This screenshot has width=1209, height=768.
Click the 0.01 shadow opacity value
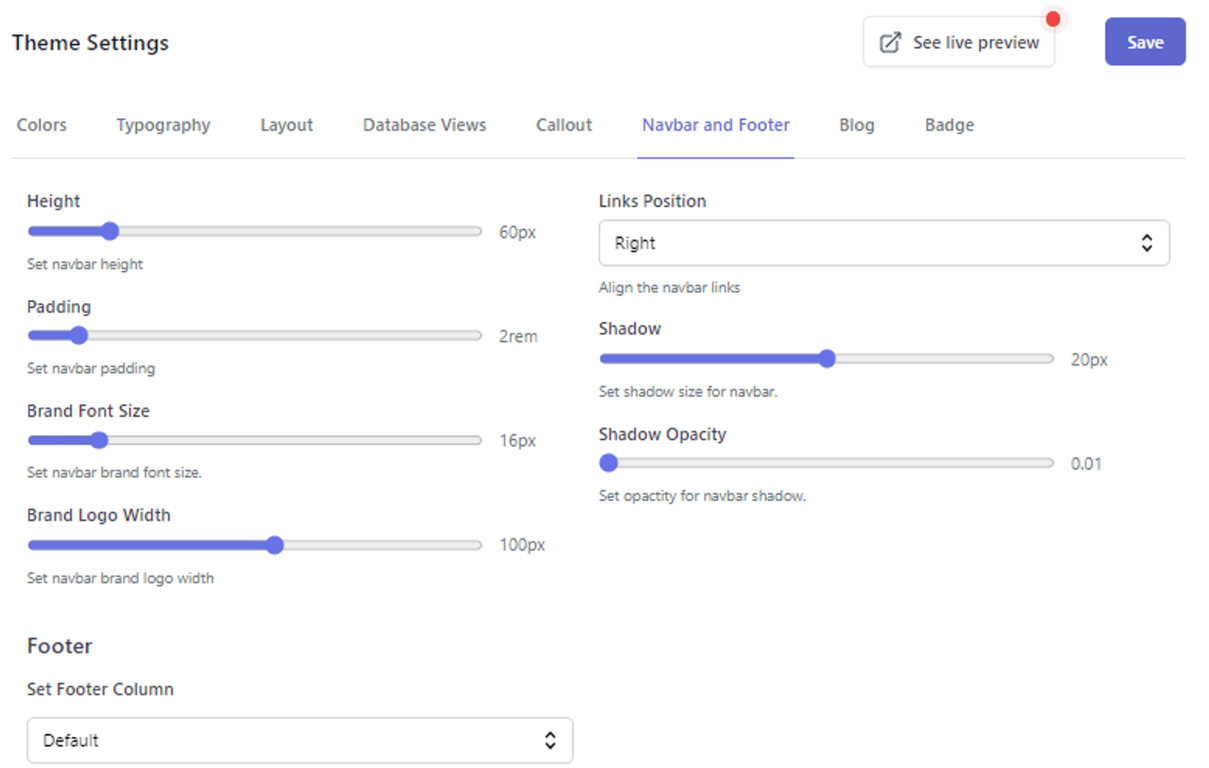point(1086,464)
